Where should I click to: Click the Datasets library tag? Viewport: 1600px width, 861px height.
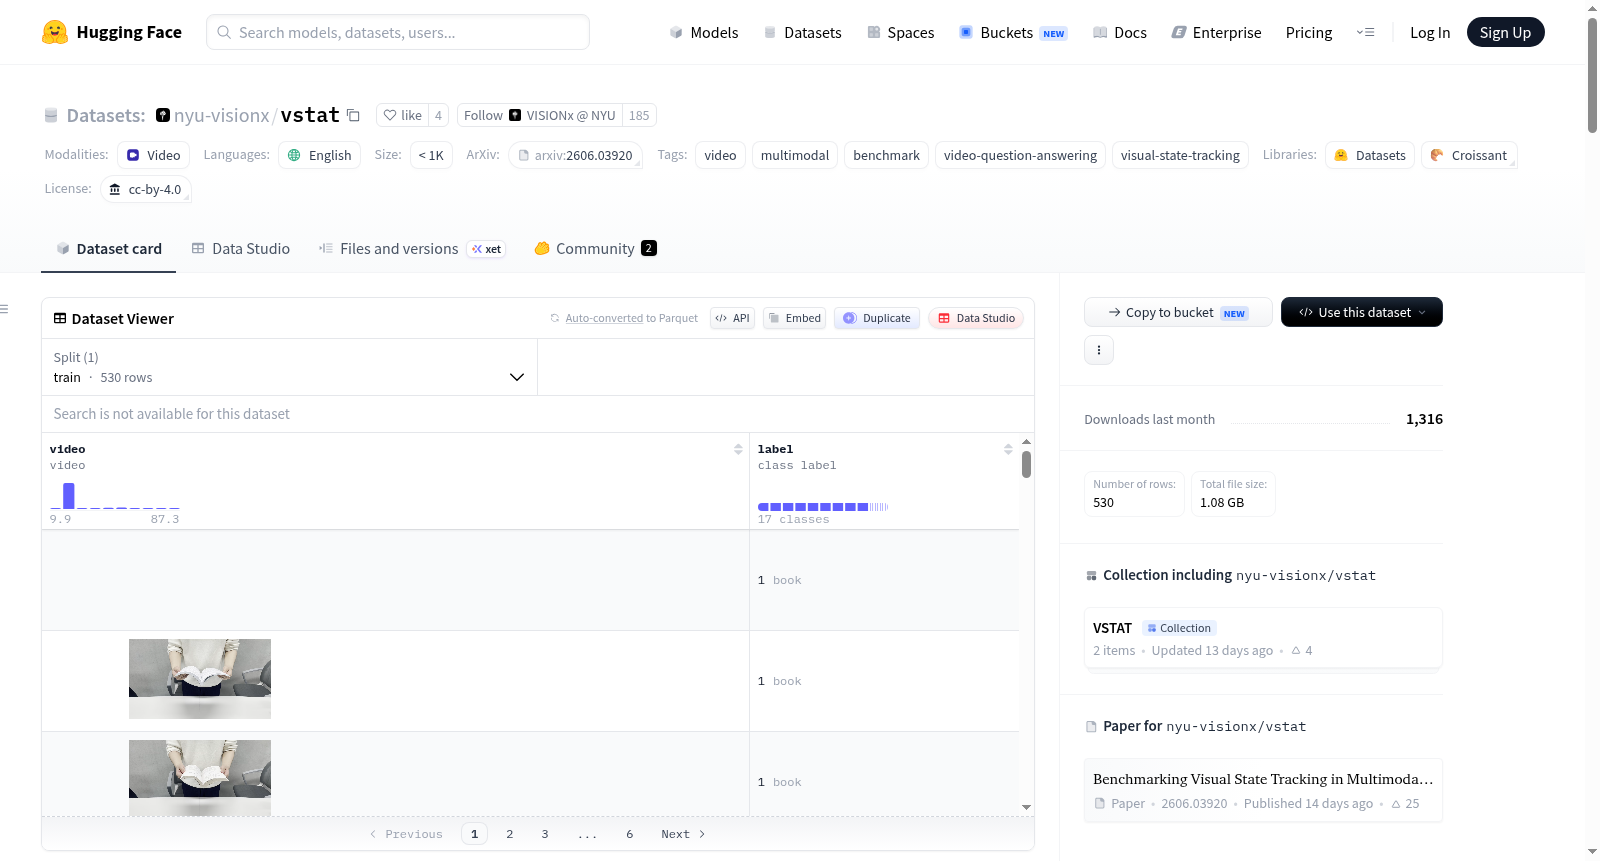tap(1370, 155)
